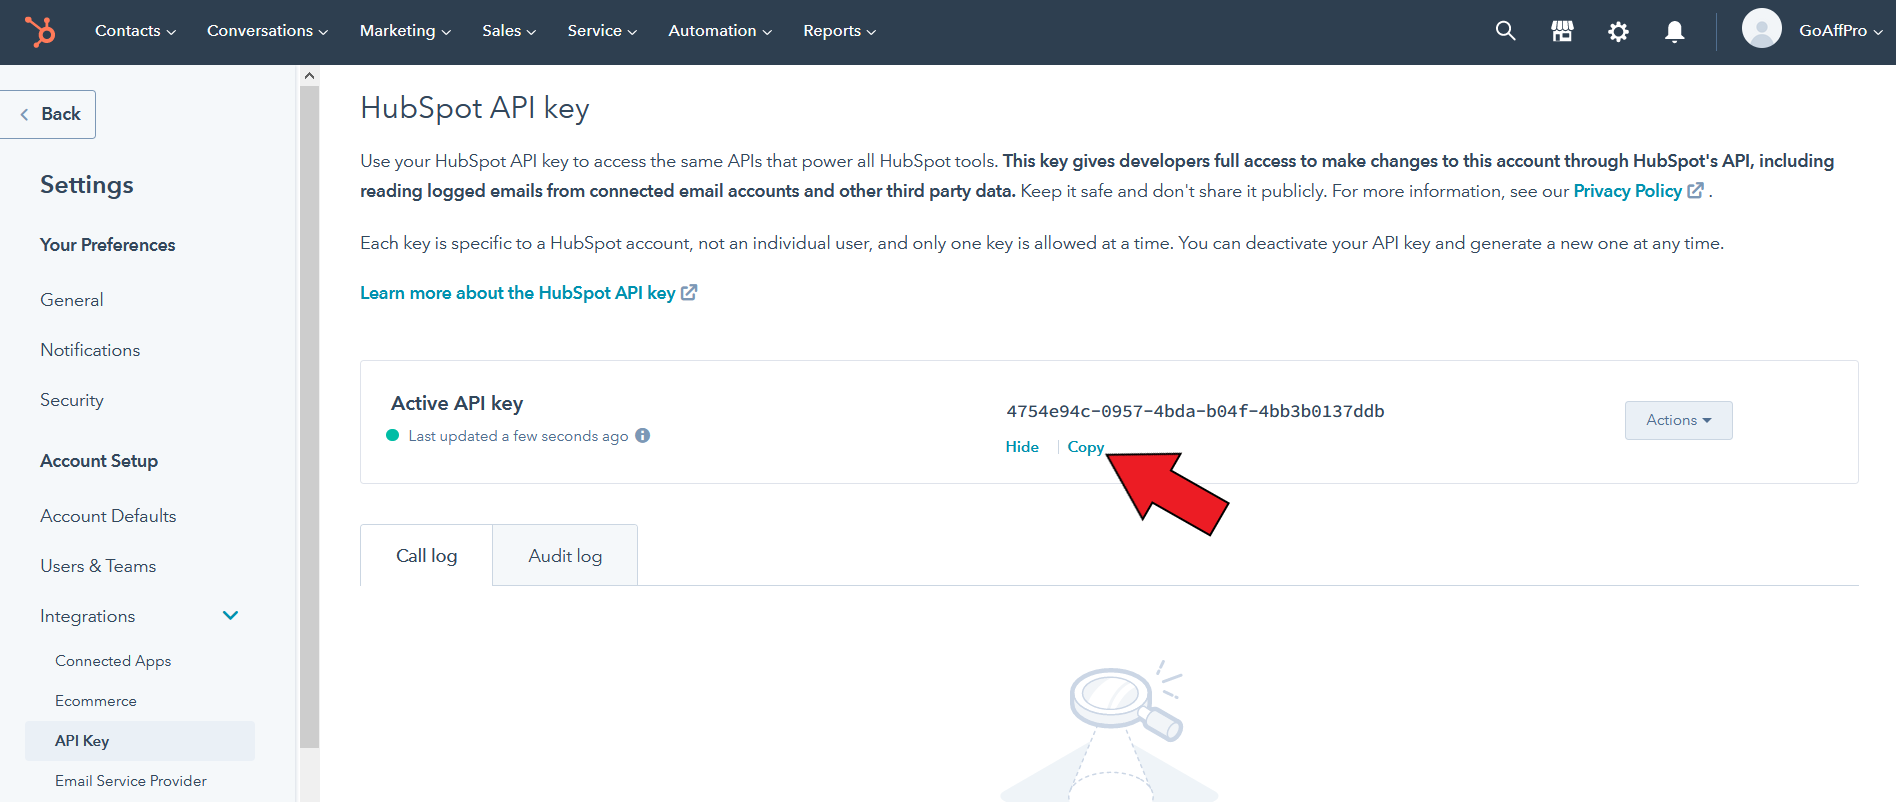Open the notifications bell icon
Viewport: 1896px width, 802px height.
tap(1675, 32)
